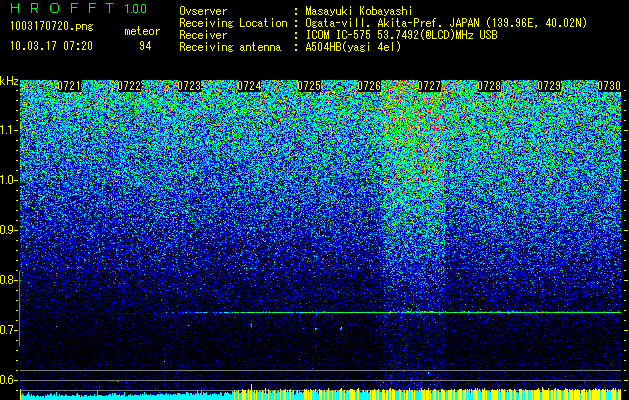629x400 pixels.
Task: Click the 0724 time marker
Action: coord(249,86)
